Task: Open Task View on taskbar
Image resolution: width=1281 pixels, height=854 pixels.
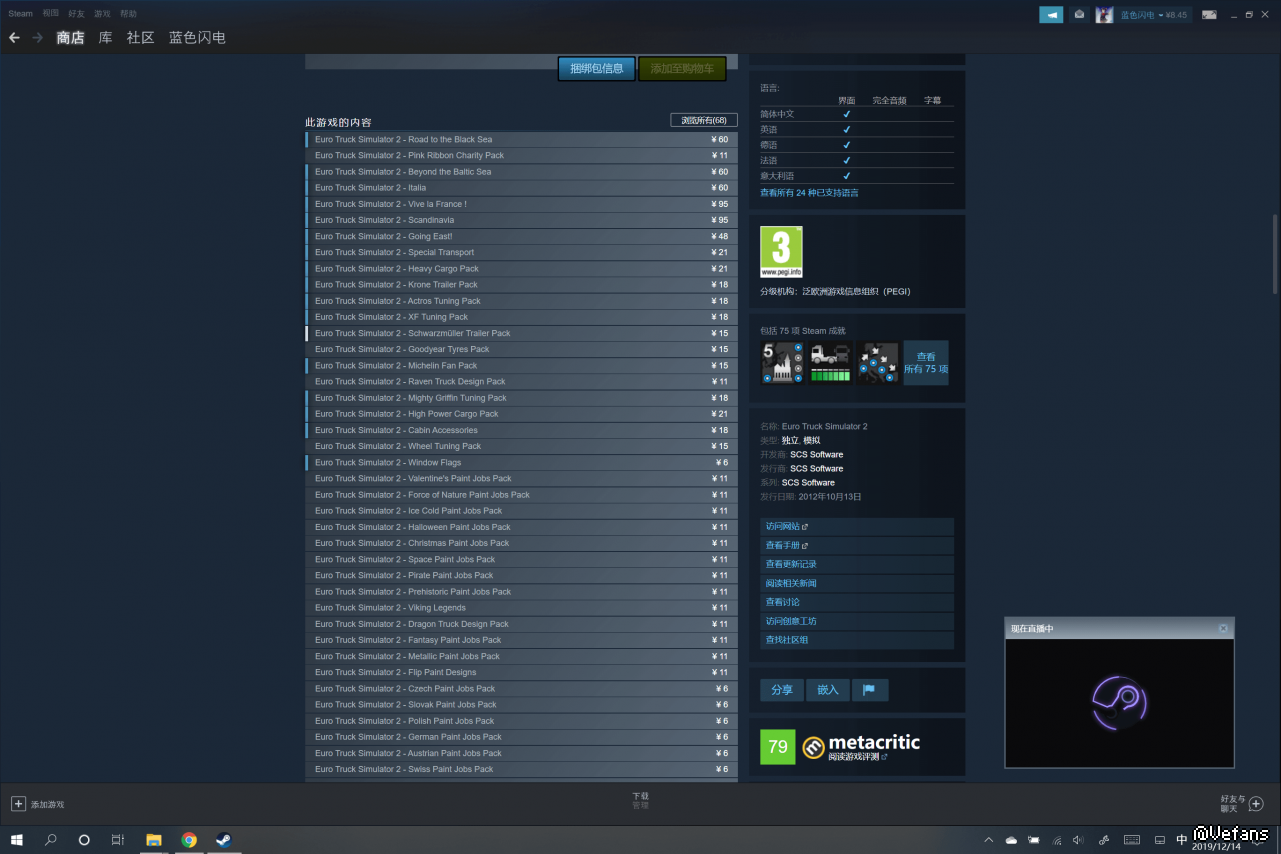Action: pyautogui.click(x=118, y=840)
